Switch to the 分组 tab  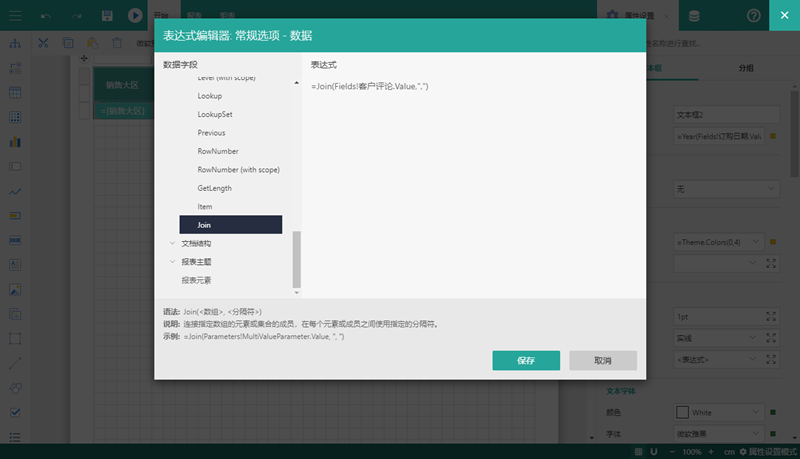pyautogui.click(x=746, y=68)
